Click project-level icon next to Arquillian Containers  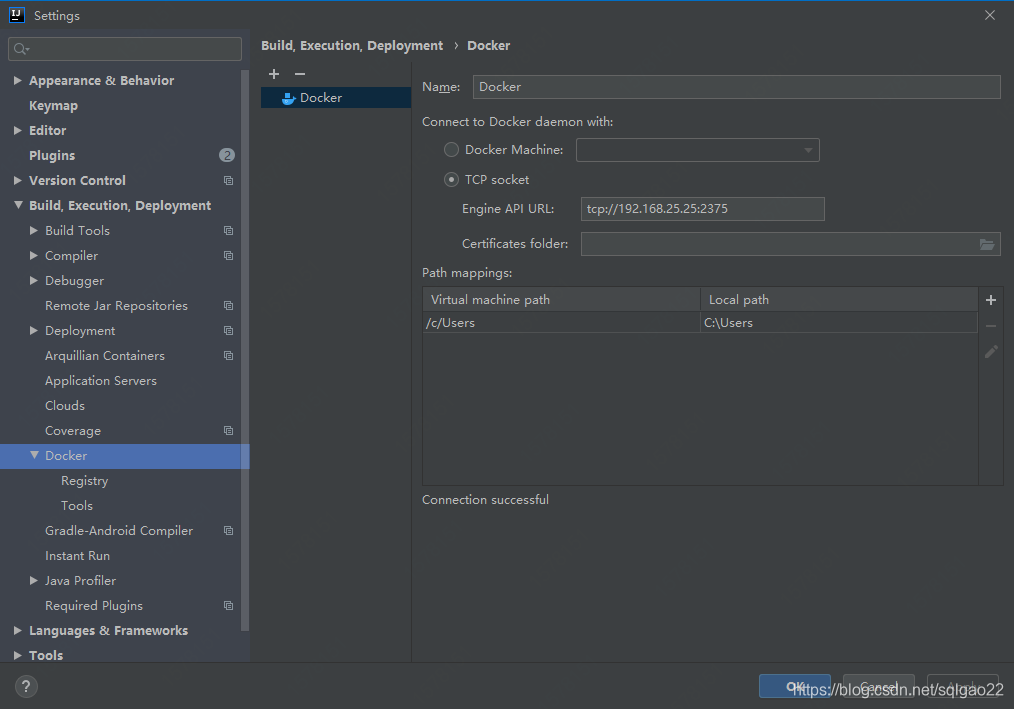click(x=228, y=355)
